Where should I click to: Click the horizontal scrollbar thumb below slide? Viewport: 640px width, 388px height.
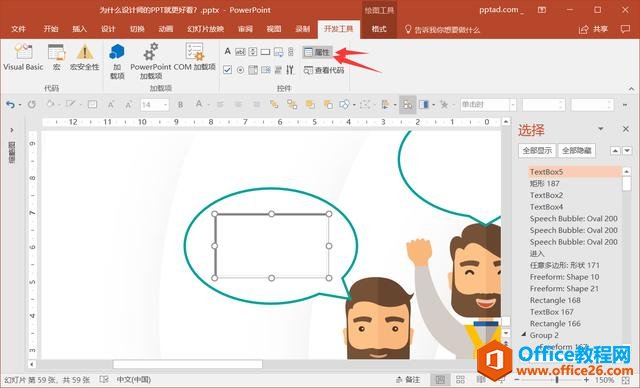[187, 364]
